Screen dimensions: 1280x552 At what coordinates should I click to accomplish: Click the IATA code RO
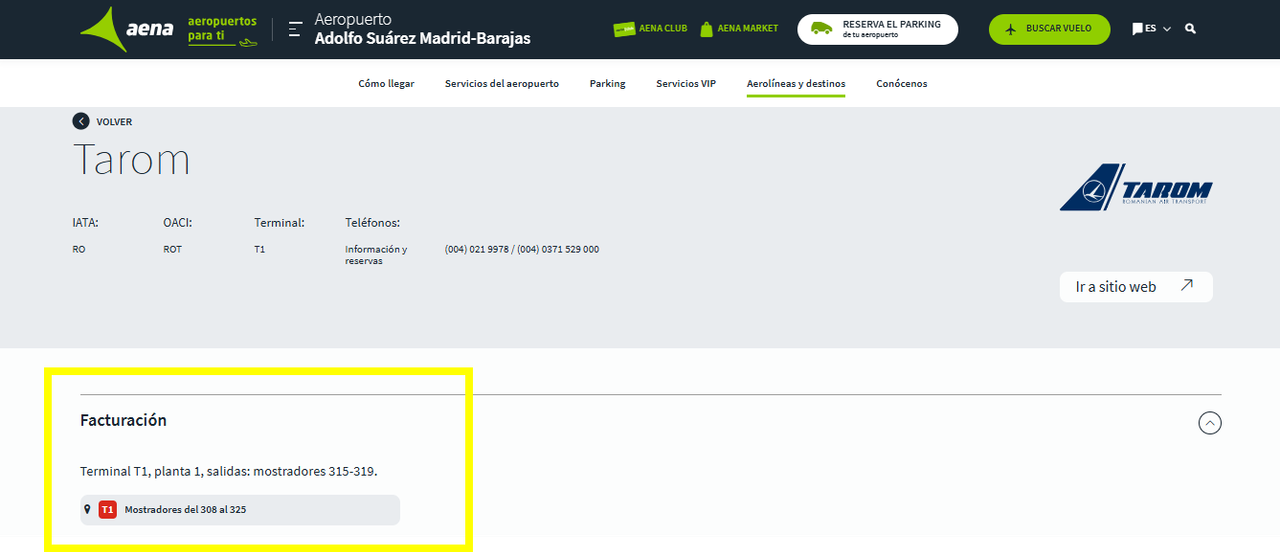(x=79, y=249)
